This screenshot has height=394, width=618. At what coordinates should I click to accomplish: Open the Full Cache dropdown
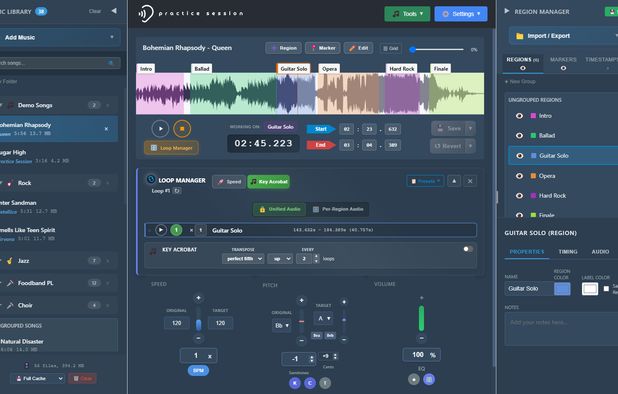(x=37, y=378)
